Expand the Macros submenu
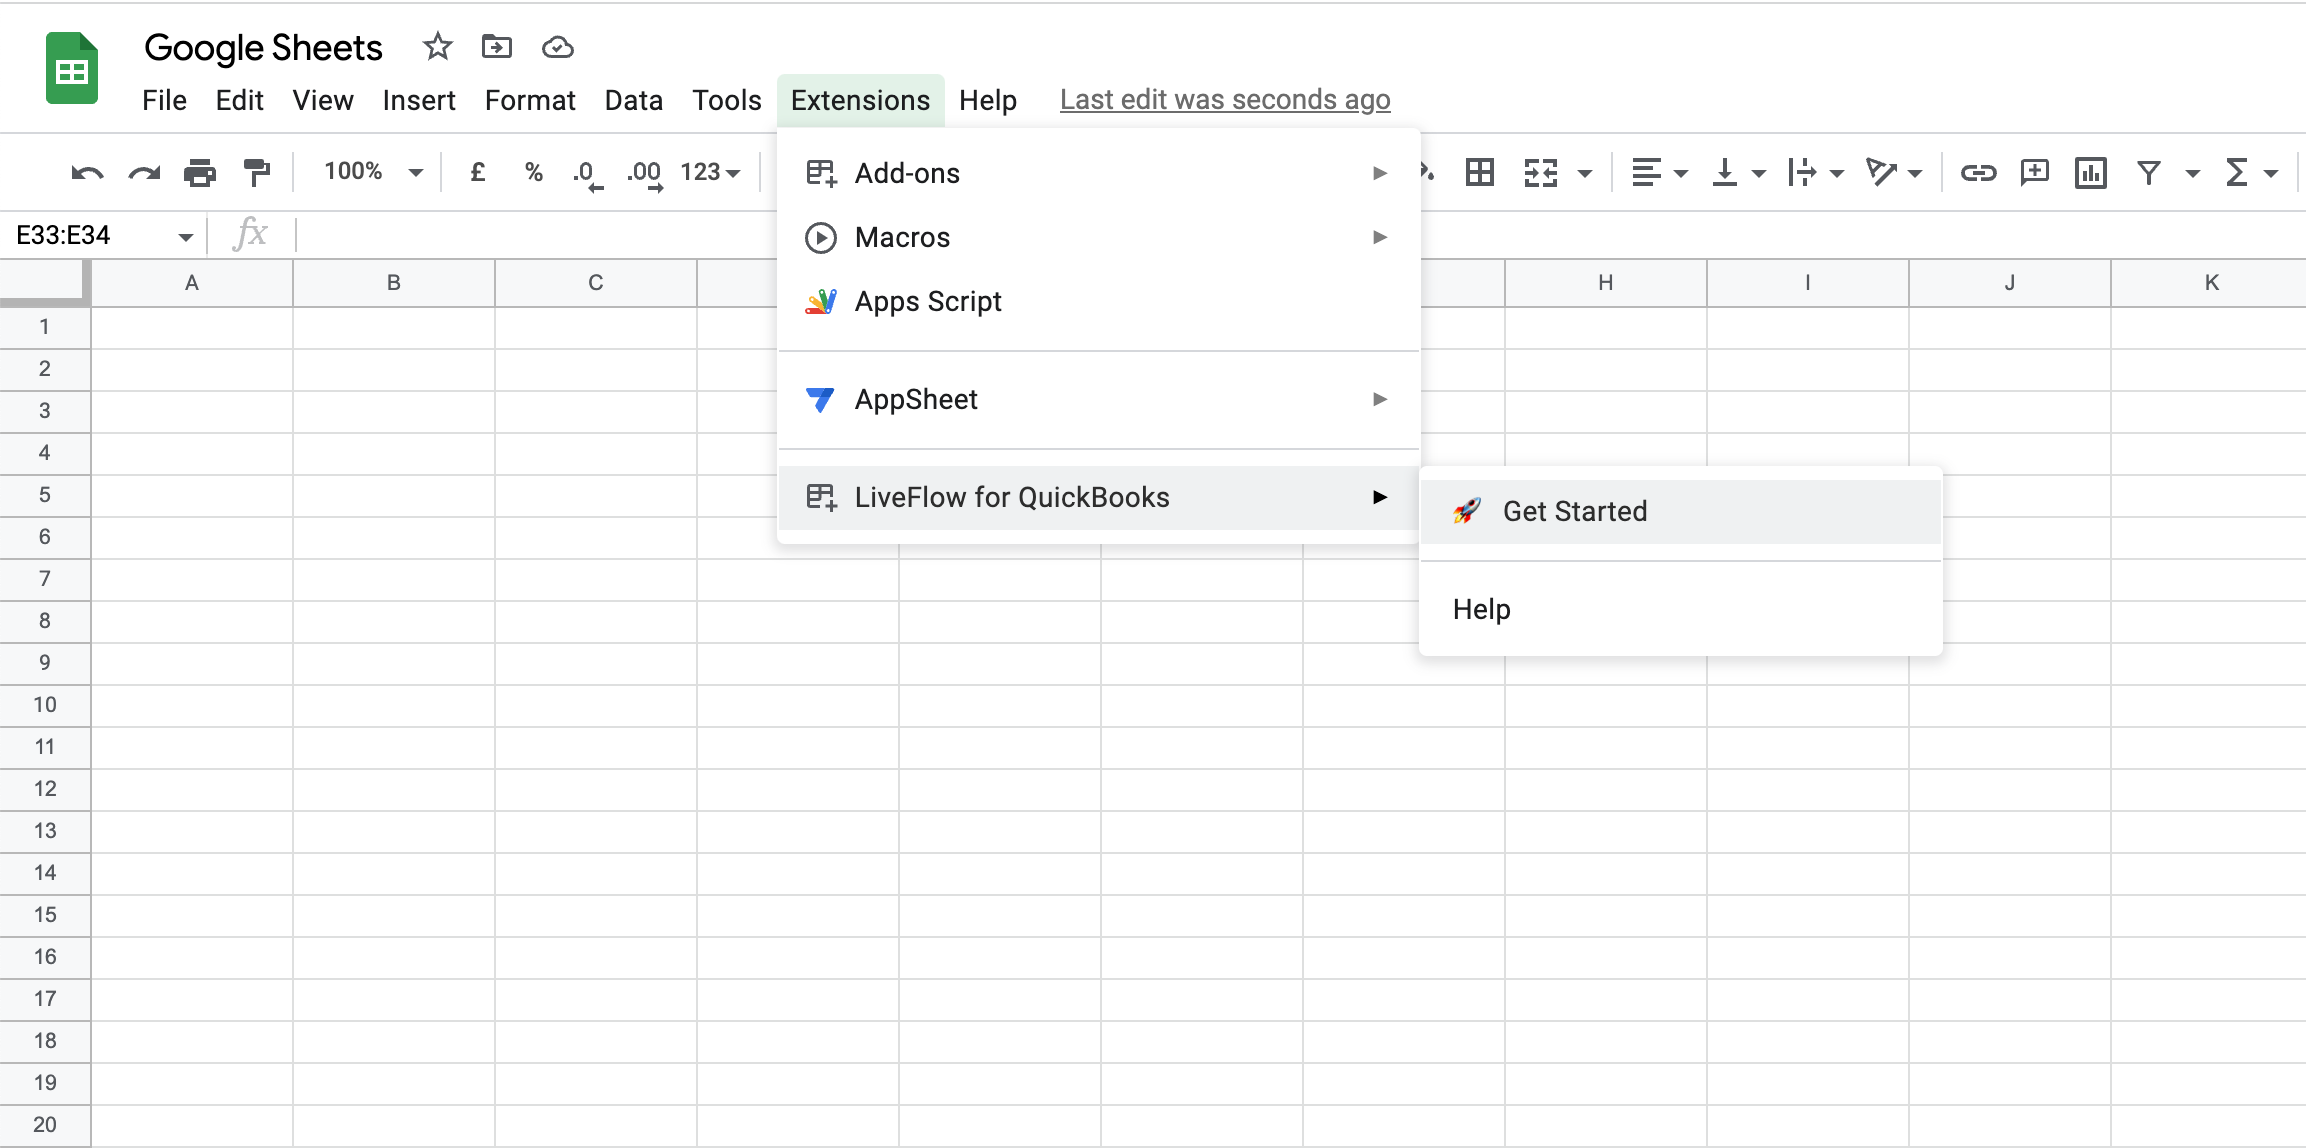 [1098, 237]
